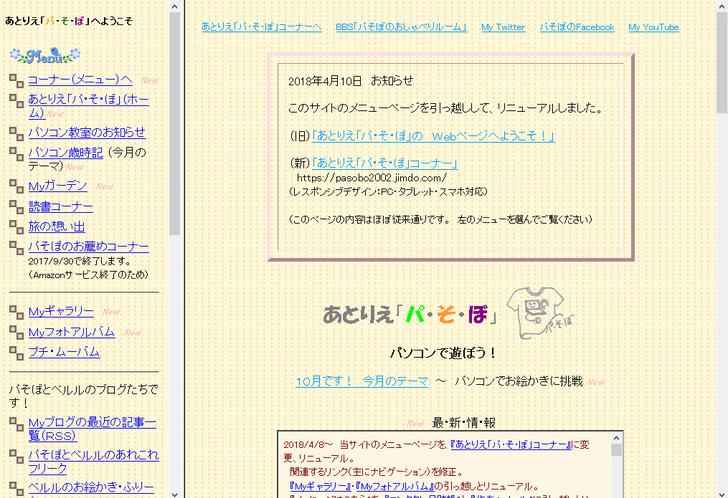The width and height of the screenshot is (728, 498).
Task: Click the bullet icon beside 読書コーナー
Action: (16, 207)
